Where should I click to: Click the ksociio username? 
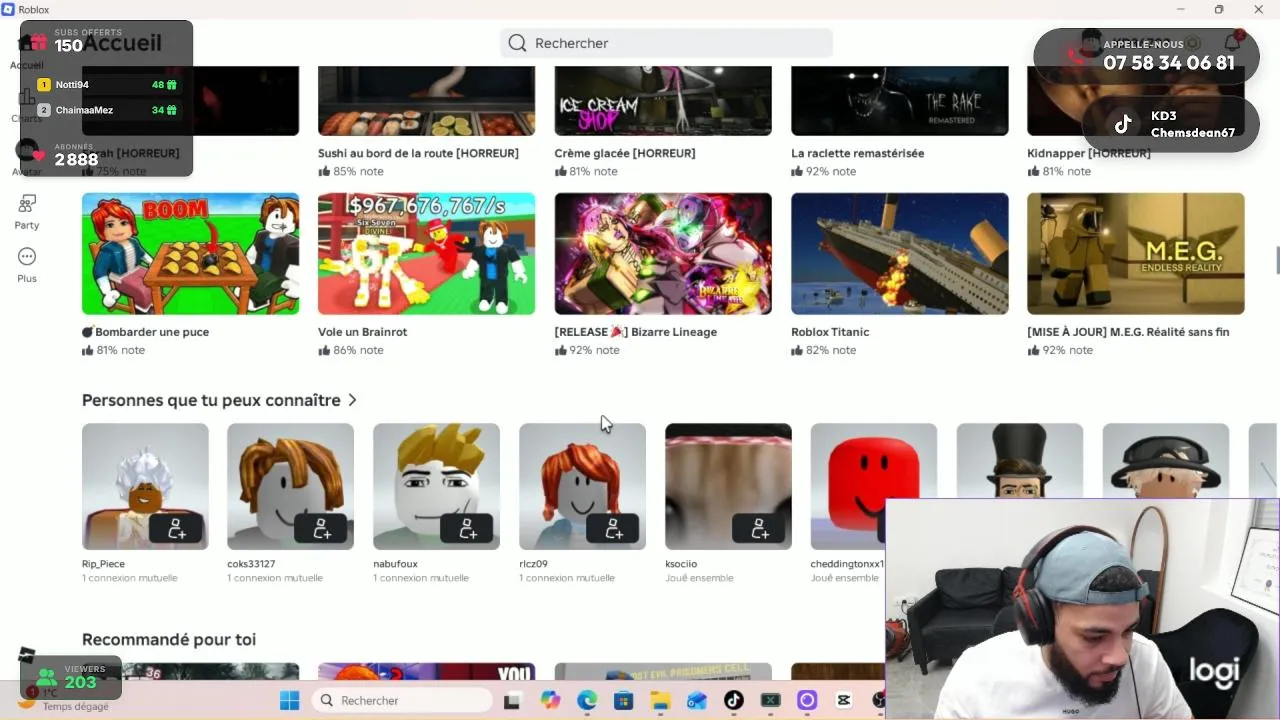tap(681, 564)
